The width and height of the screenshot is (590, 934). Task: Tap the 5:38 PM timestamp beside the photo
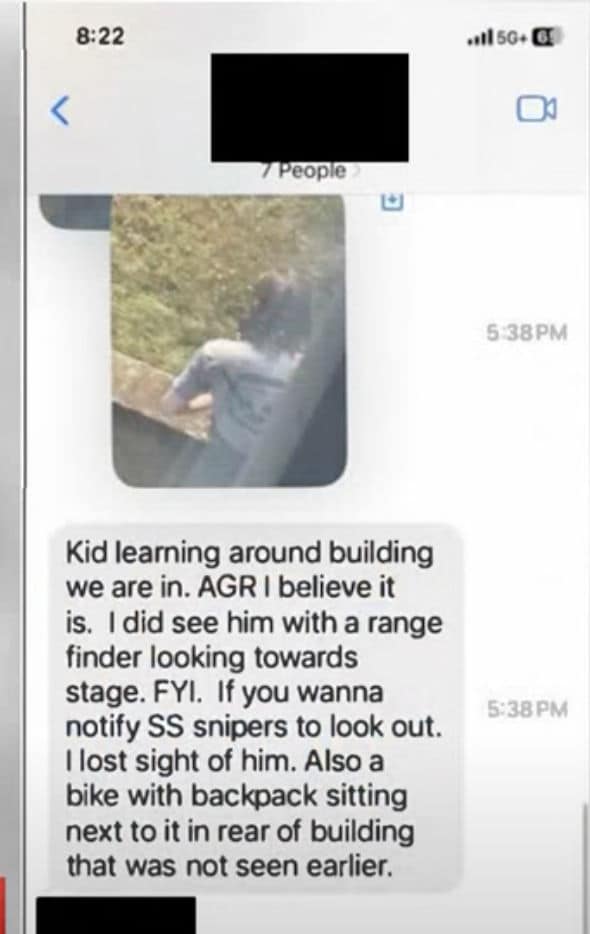[x=527, y=332]
